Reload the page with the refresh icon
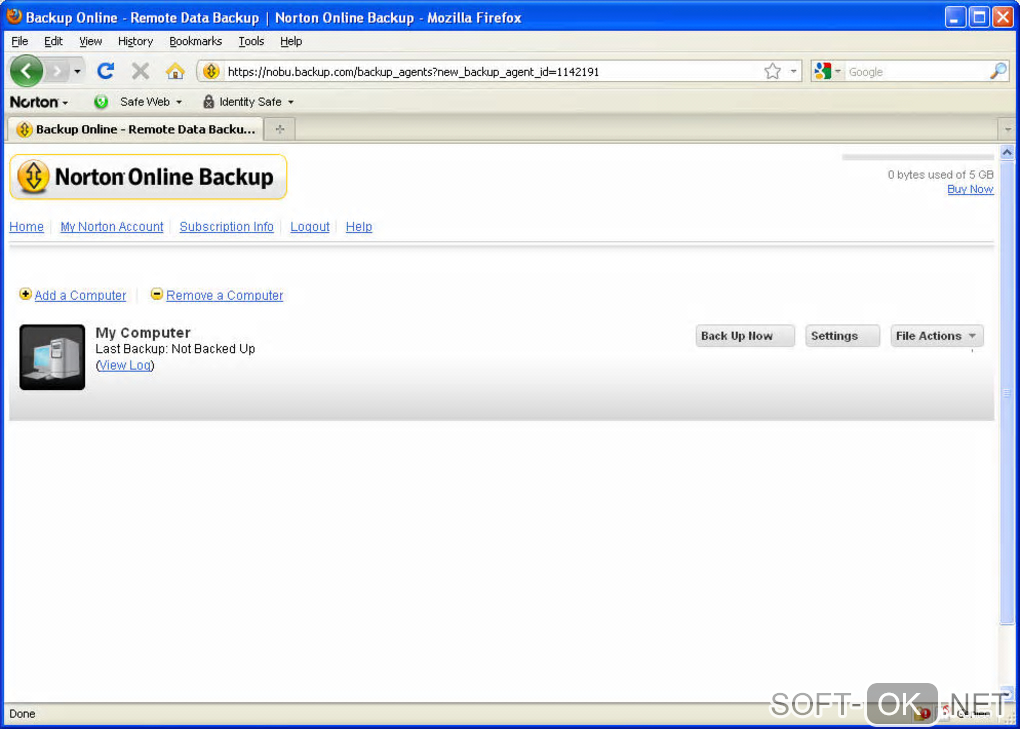Screen dimensions: 1020x729 click(105, 71)
